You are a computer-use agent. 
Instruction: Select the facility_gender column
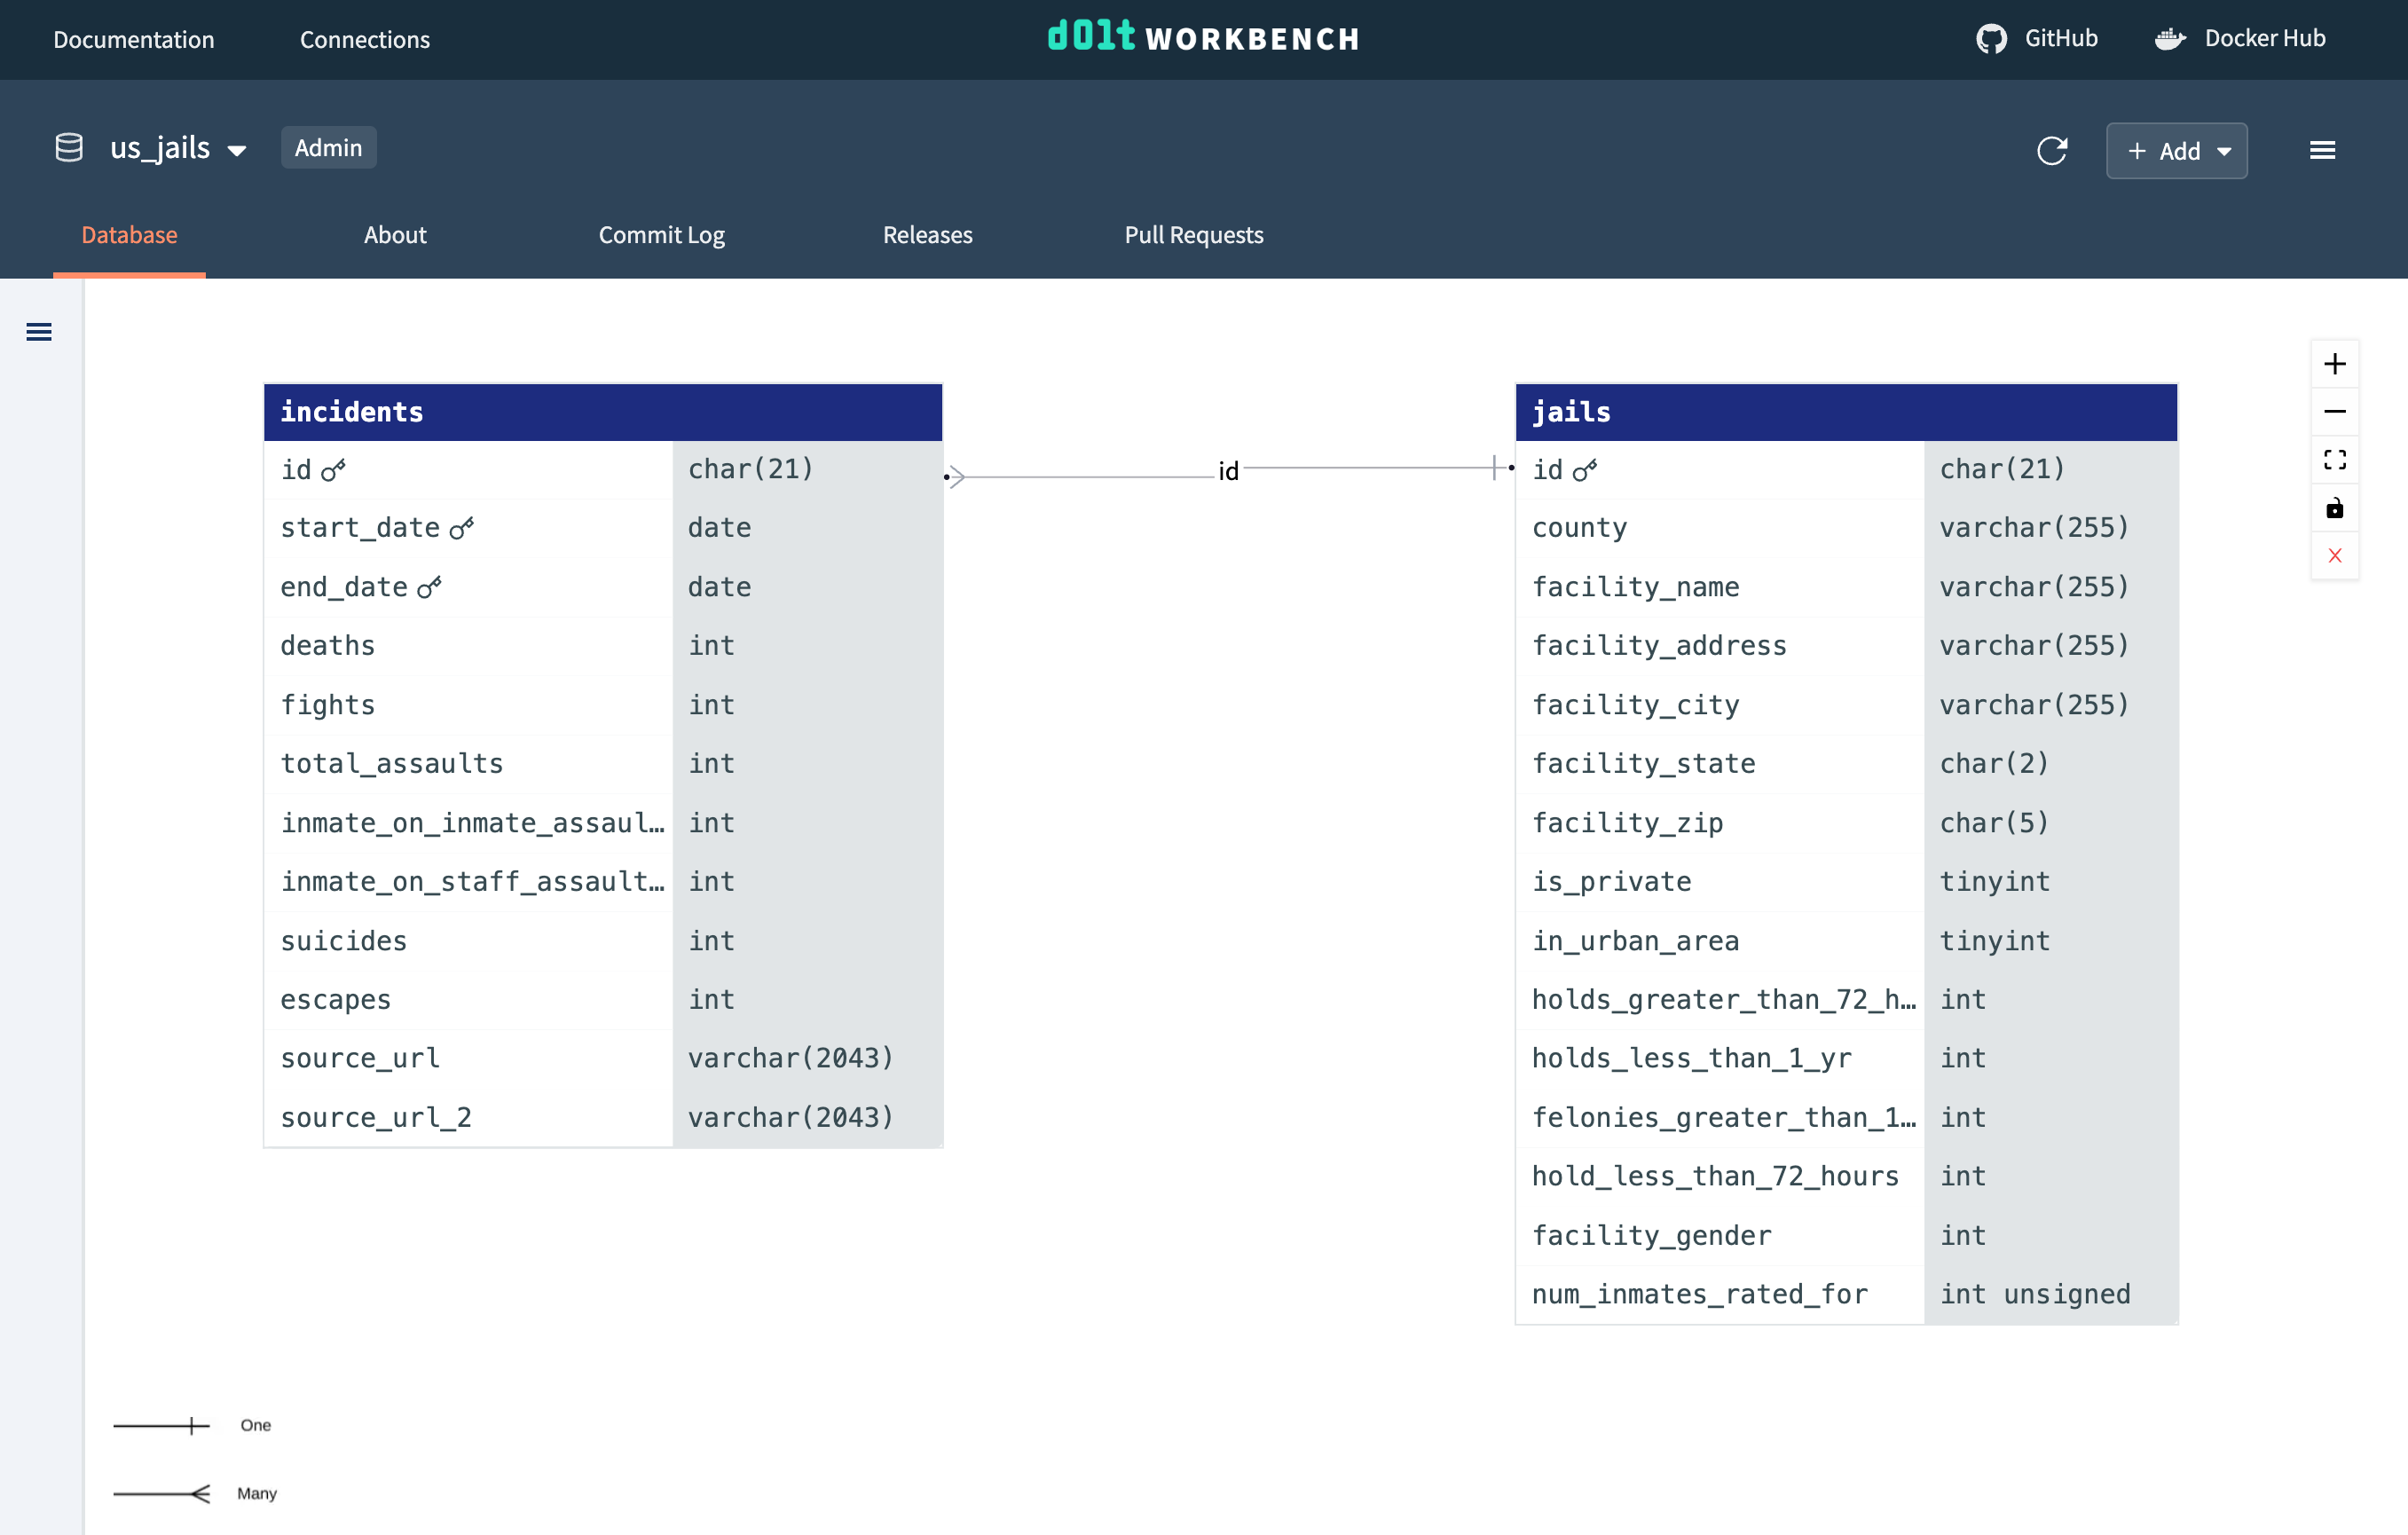point(1846,1236)
